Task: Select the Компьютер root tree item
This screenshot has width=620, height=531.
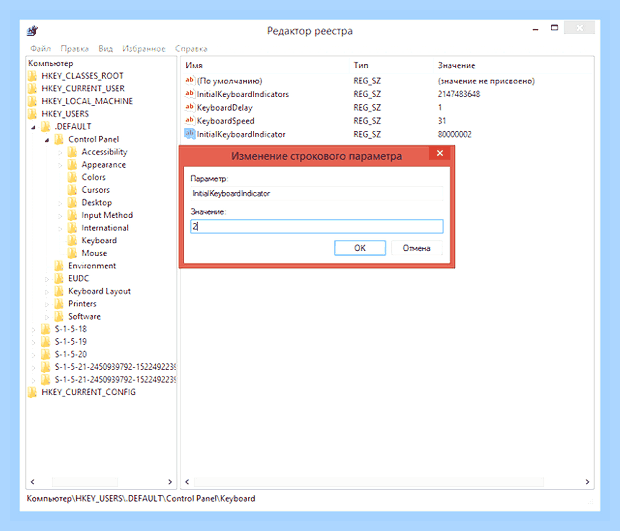Action: (51, 63)
